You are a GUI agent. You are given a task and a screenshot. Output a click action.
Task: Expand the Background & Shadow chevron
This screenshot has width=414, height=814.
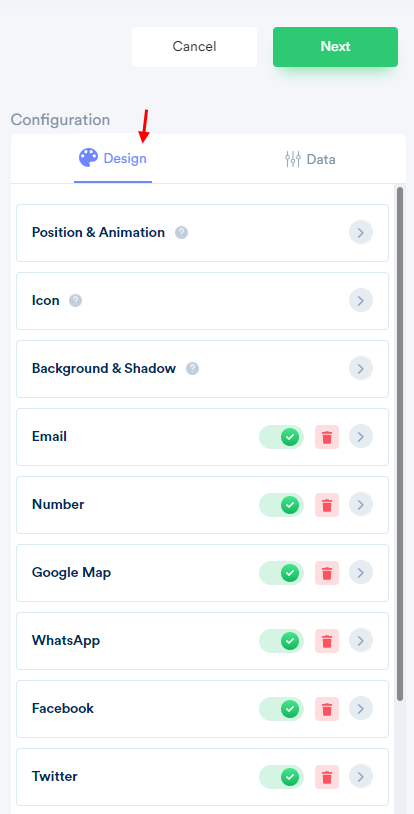[360, 369]
